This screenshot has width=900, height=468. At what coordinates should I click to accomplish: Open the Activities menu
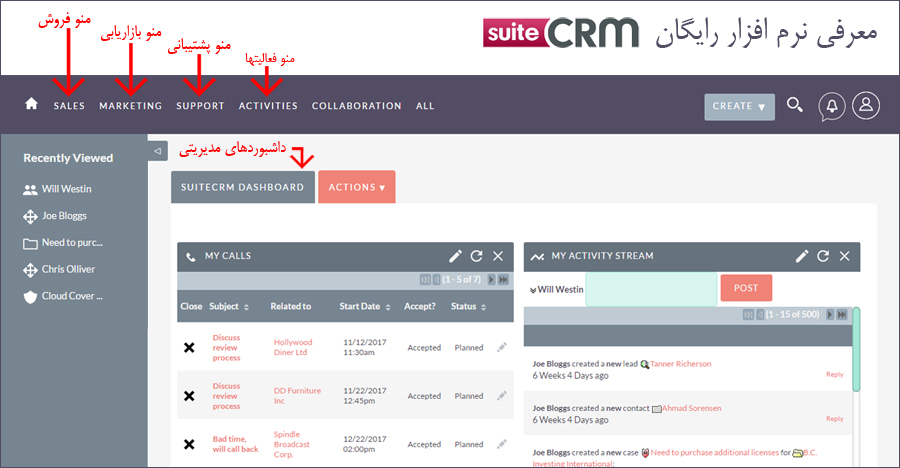268,106
